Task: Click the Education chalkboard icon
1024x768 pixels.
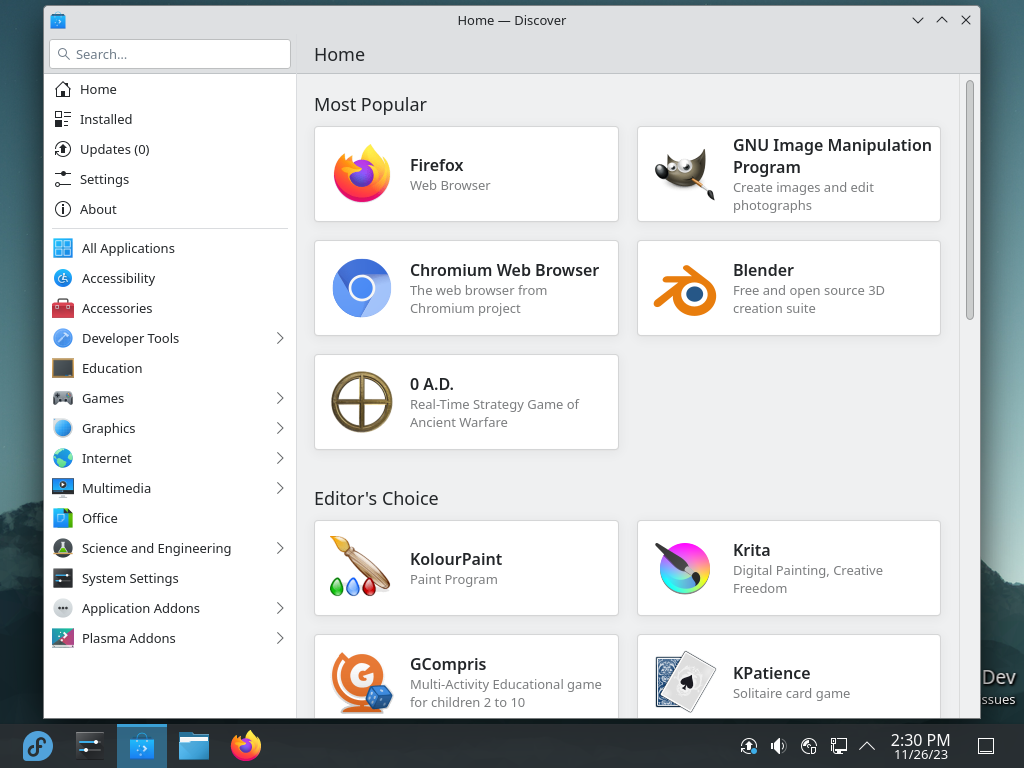Action: pos(63,368)
